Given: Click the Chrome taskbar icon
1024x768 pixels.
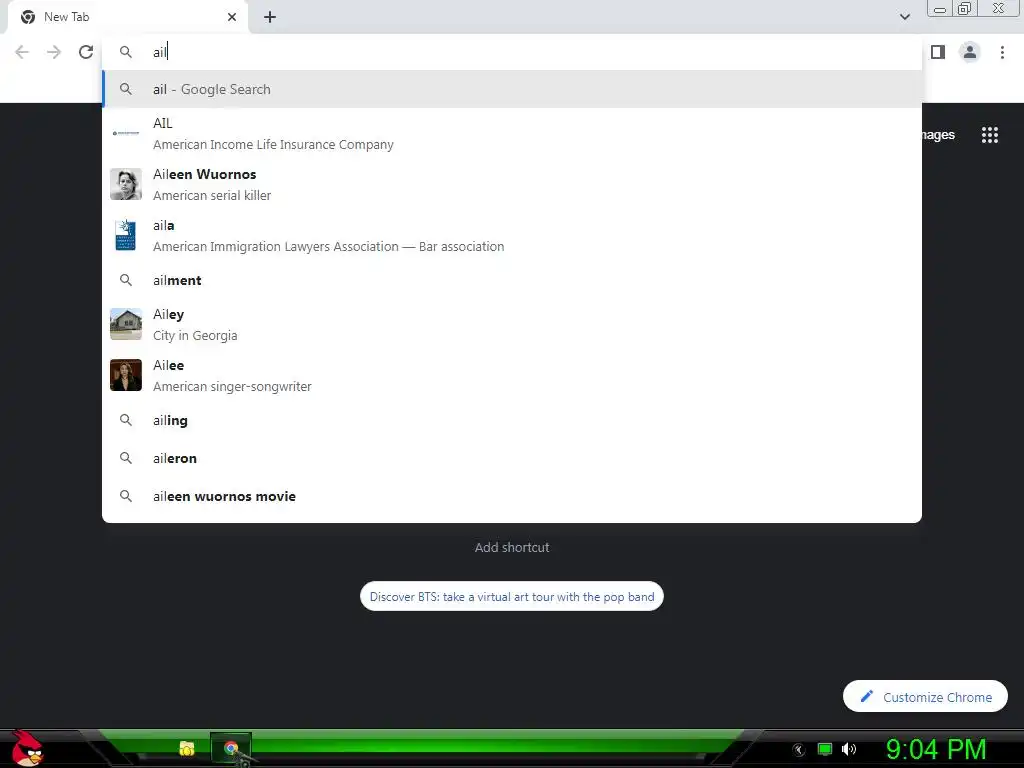Looking at the screenshot, I should coord(231,748).
